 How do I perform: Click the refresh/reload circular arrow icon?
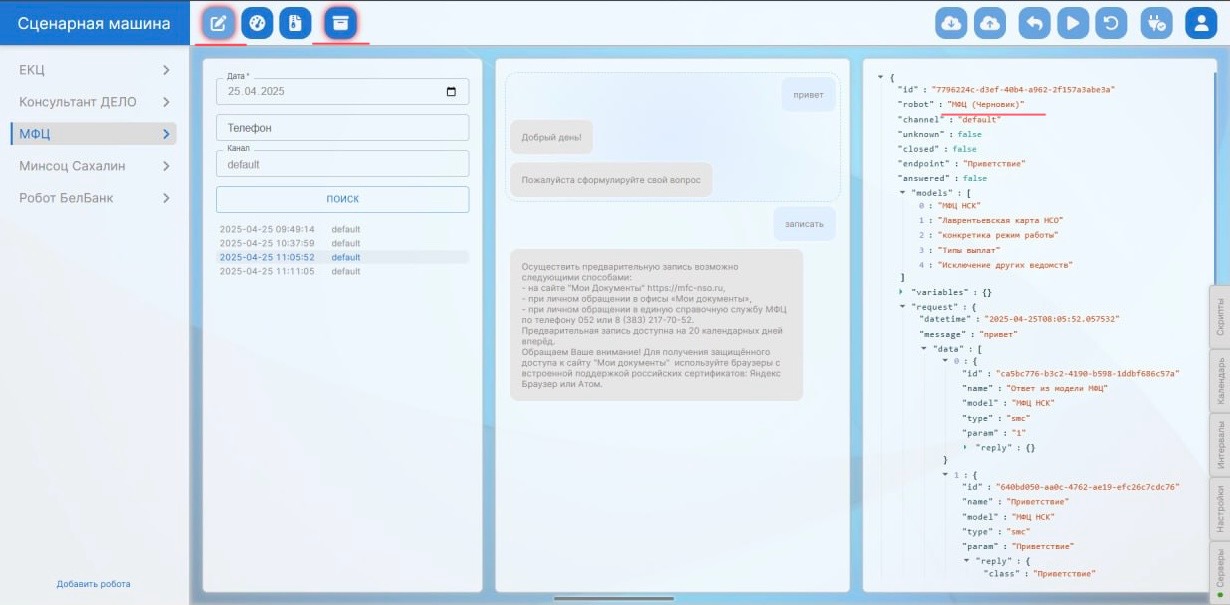pyautogui.click(x=1112, y=23)
